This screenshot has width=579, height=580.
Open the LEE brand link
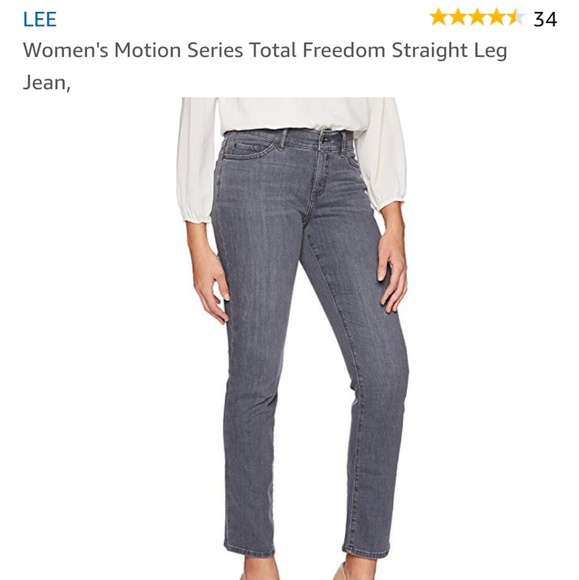(40, 19)
